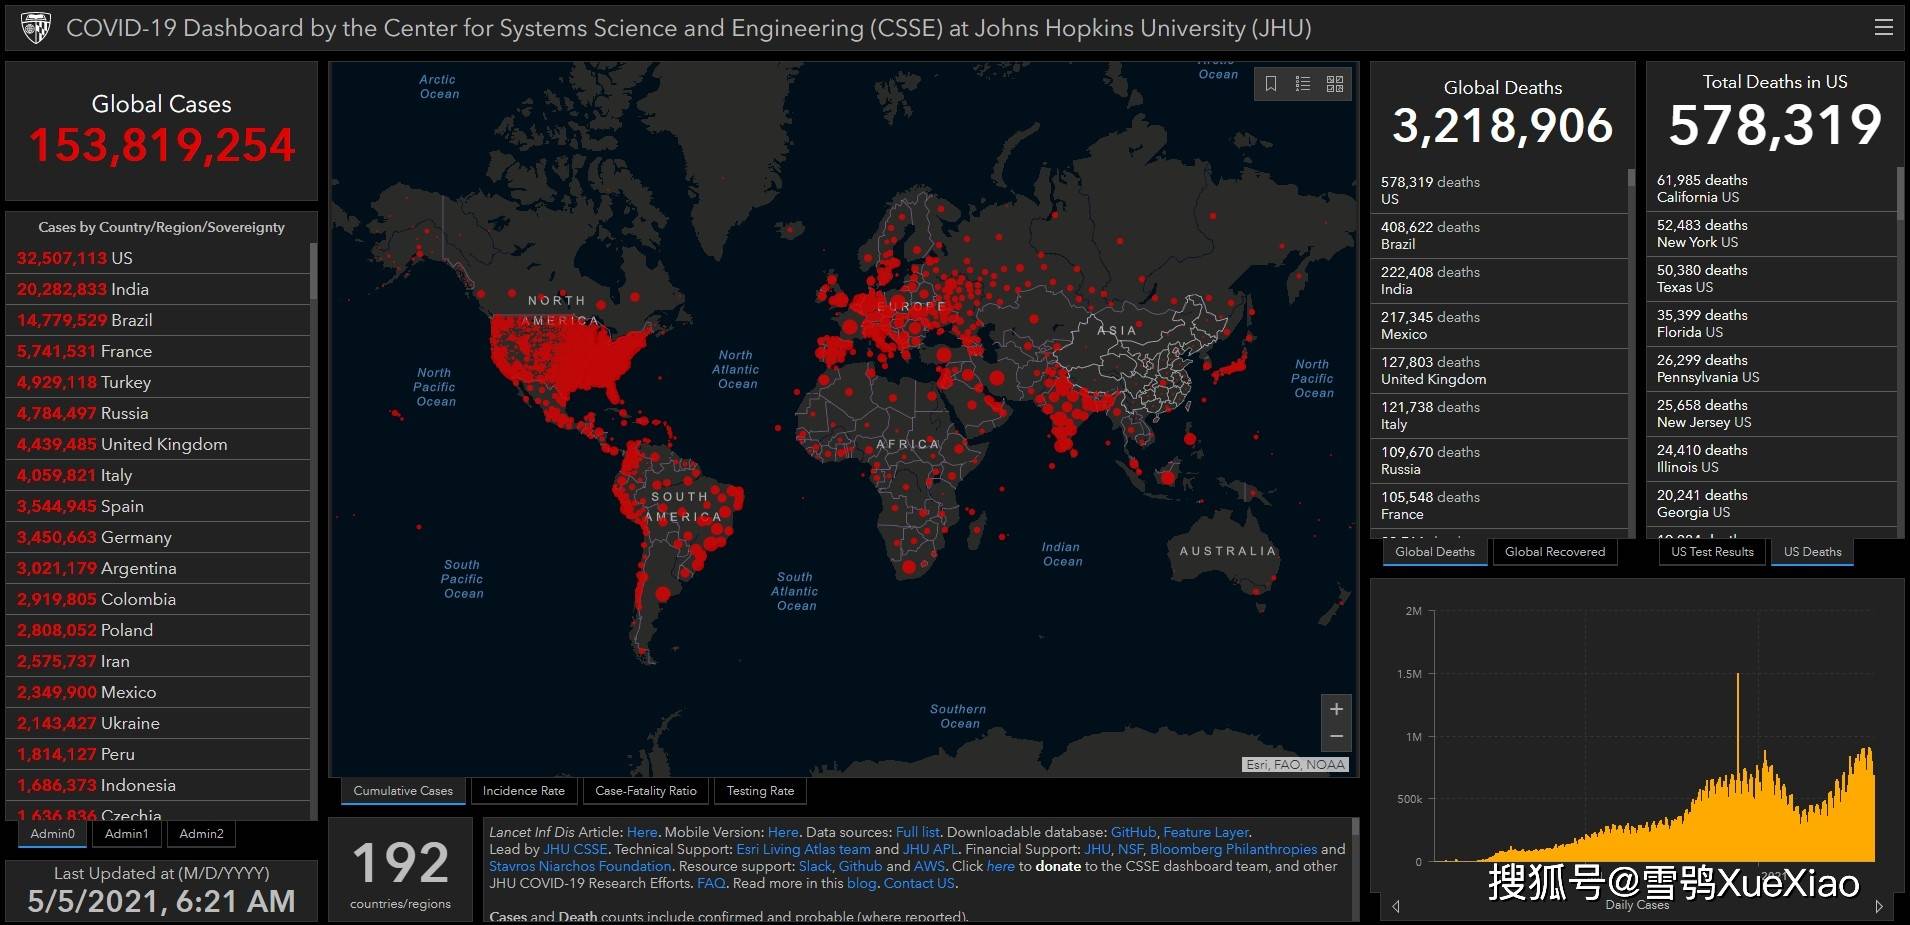Open Stavros Niarchos Foundation link
1910x925 pixels.
point(580,866)
